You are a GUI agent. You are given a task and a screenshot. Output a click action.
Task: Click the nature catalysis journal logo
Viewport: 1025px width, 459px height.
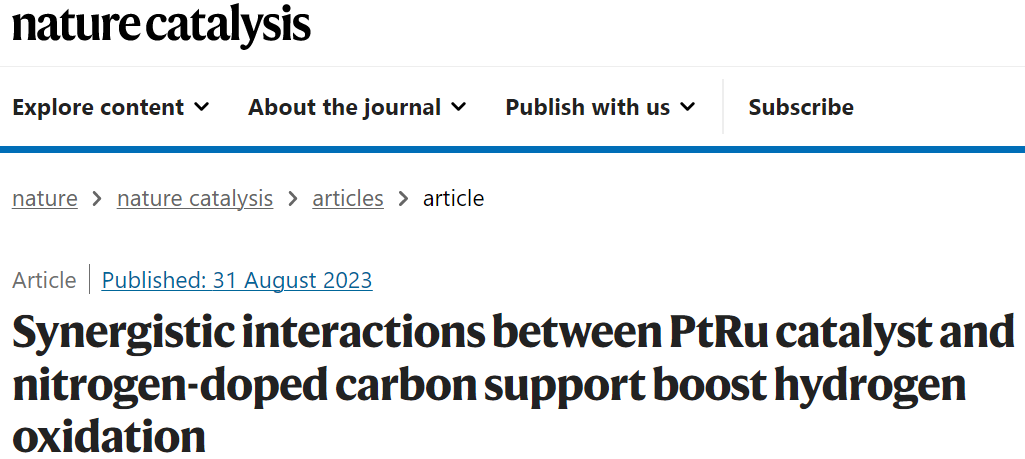coord(161,25)
